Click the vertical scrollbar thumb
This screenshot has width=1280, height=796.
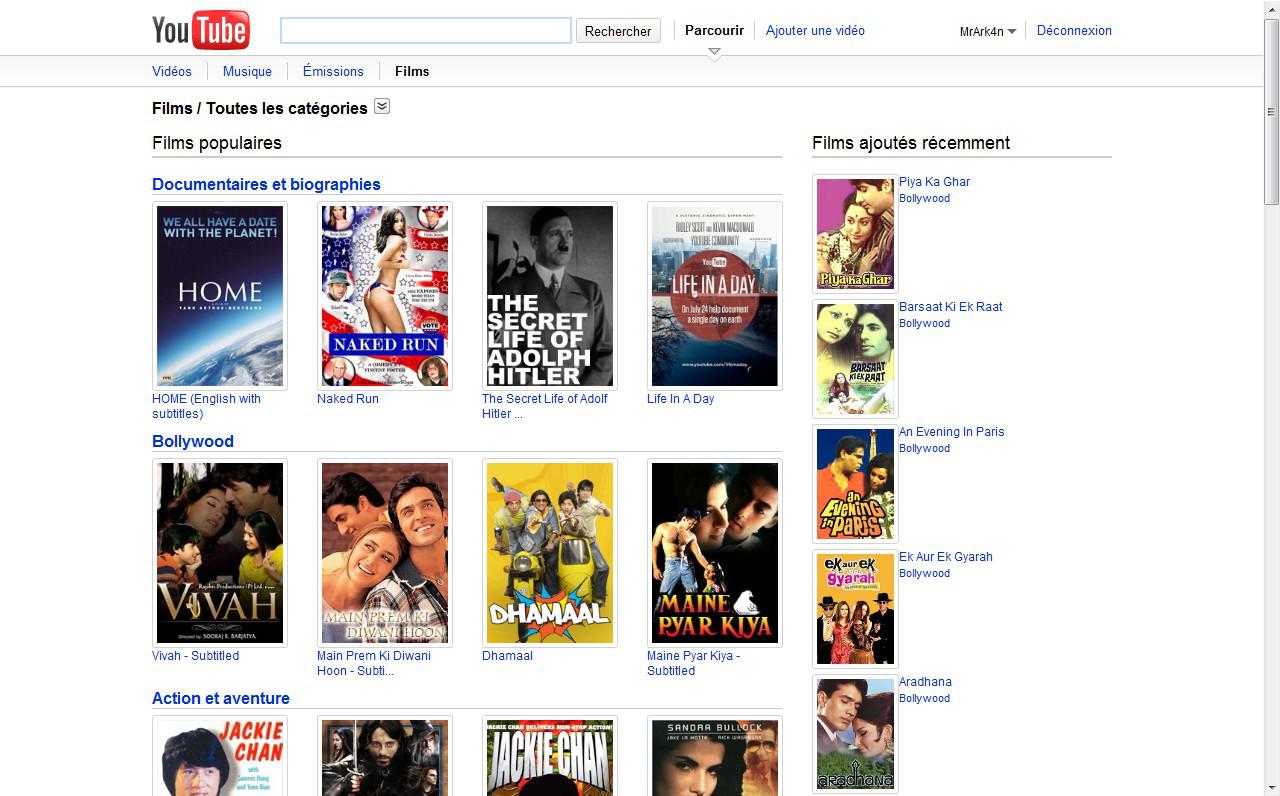point(1272,110)
